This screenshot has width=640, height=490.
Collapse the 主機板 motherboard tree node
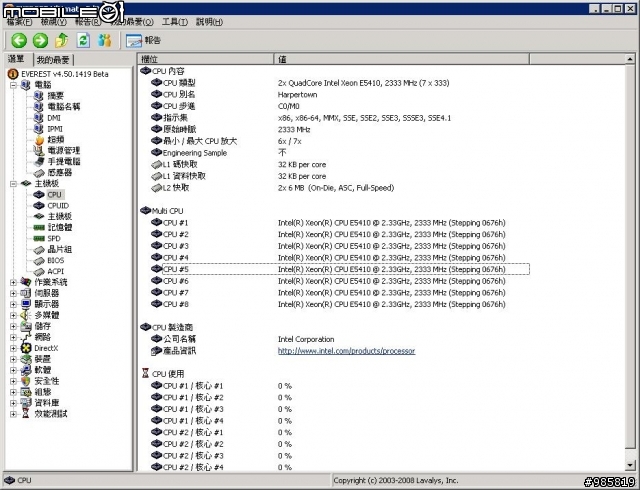point(13,184)
